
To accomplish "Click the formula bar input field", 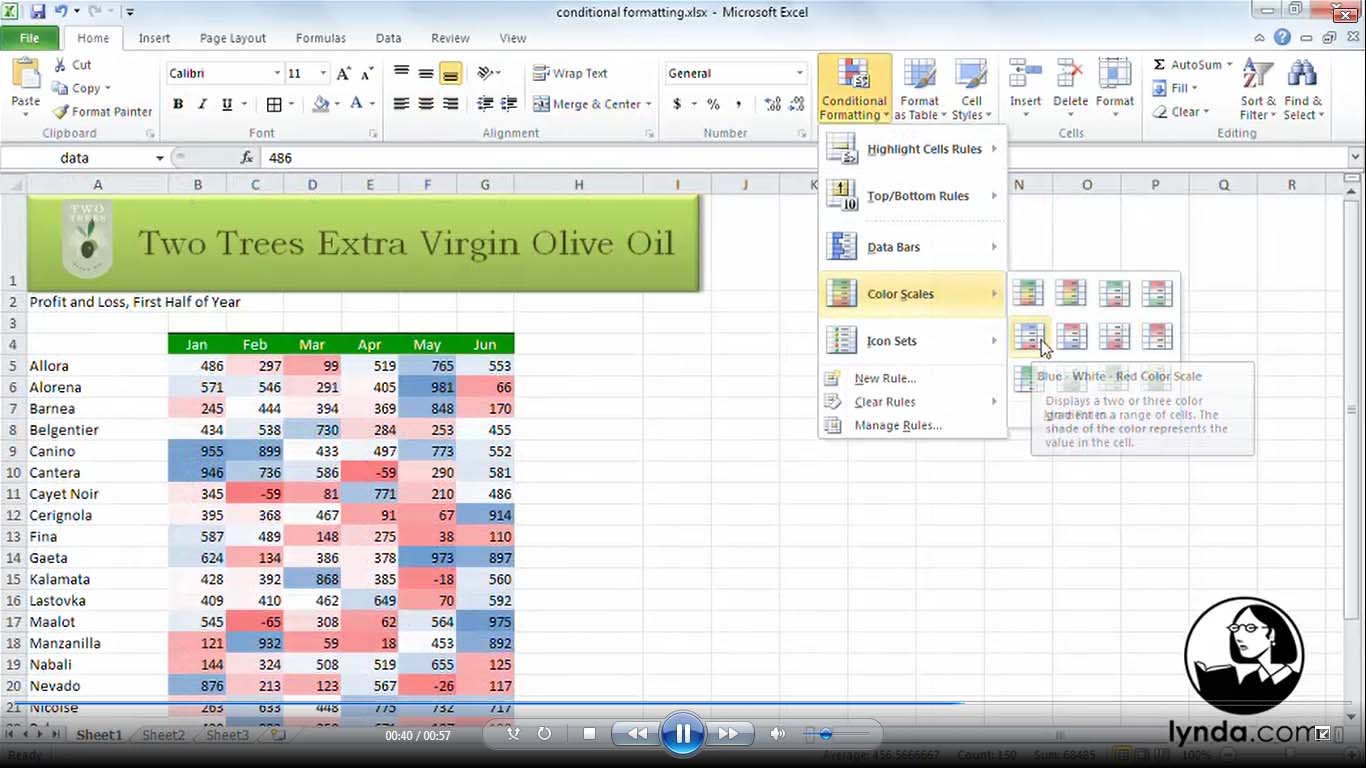I will [x=804, y=158].
